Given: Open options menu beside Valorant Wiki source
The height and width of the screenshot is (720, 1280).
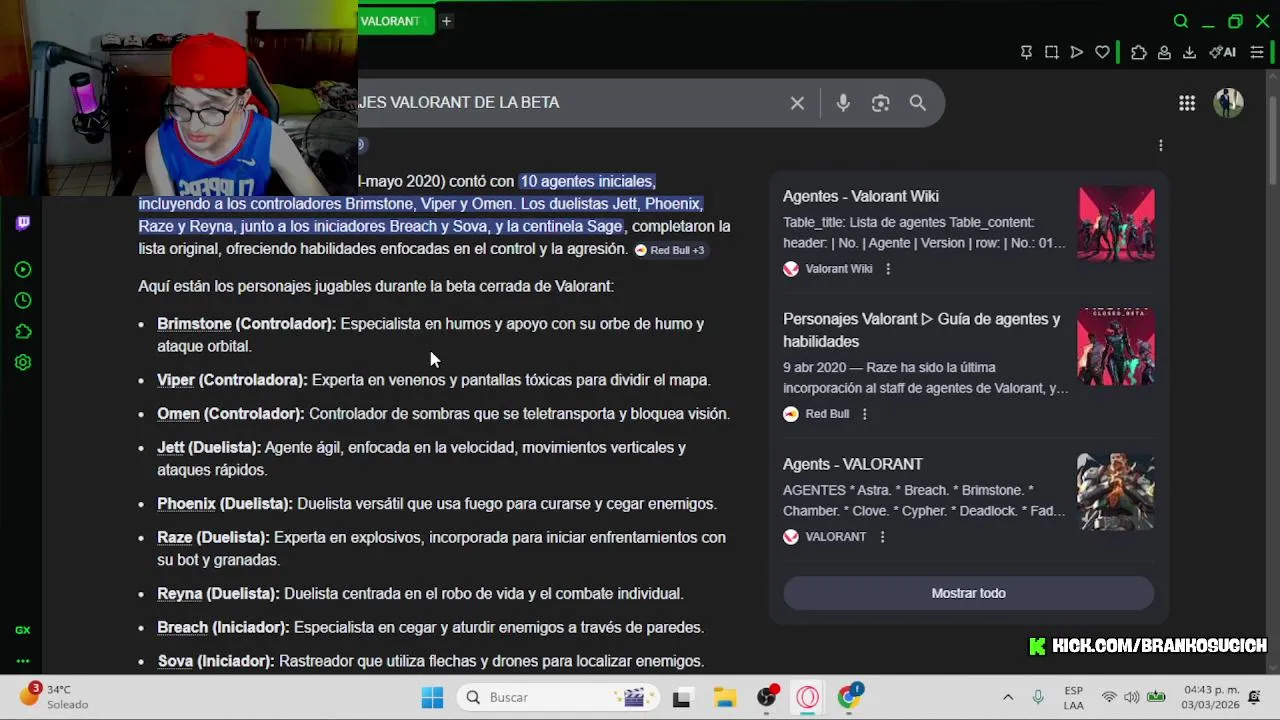Looking at the screenshot, I should point(887,269).
